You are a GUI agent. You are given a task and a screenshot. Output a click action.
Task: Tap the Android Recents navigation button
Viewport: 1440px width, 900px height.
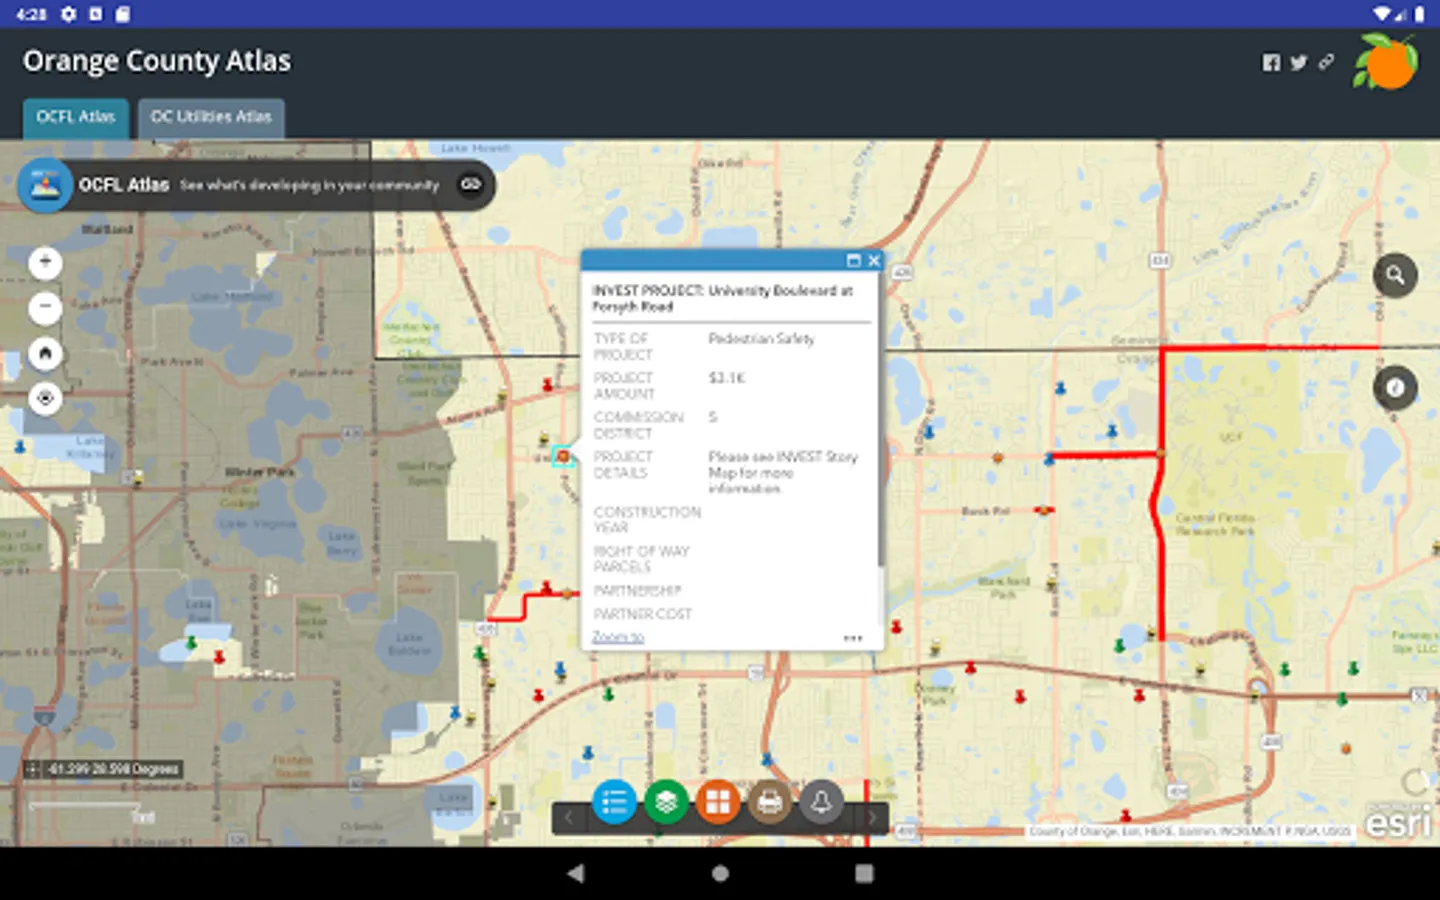(864, 873)
